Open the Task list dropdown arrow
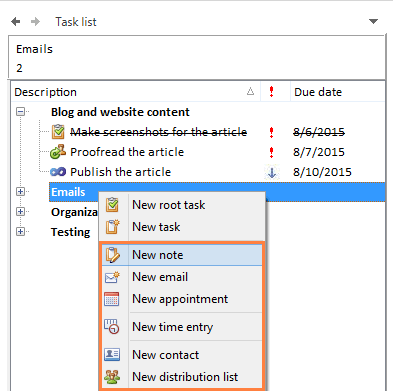 (373, 22)
